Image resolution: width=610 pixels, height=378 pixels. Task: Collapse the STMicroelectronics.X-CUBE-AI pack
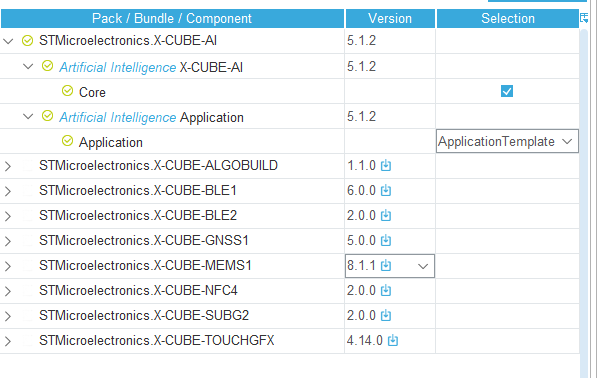coord(8,41)
